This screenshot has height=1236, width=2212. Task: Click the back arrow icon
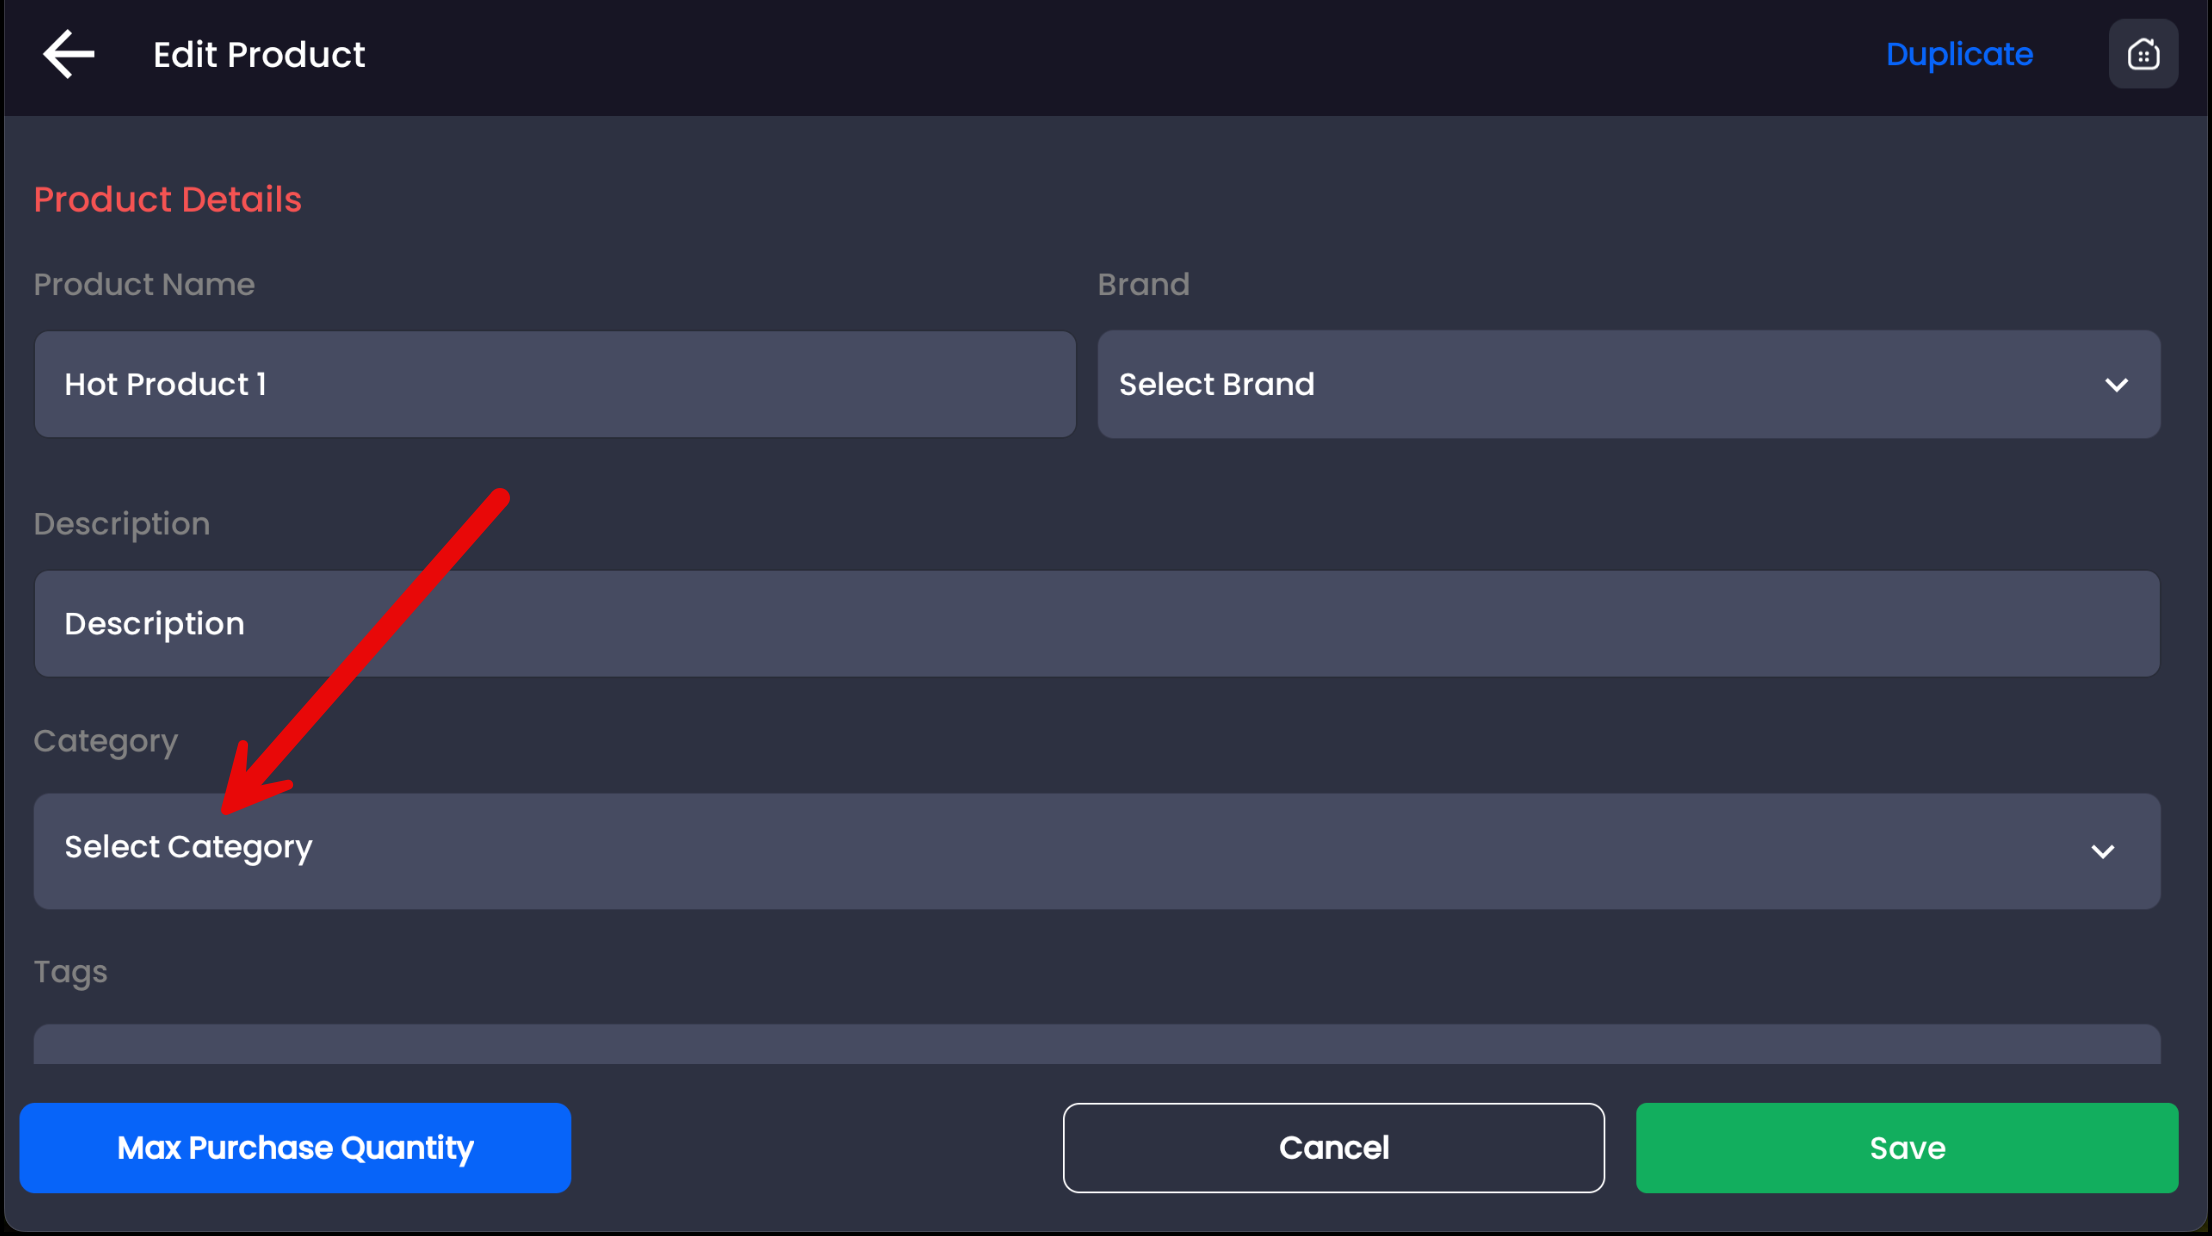(68, 54)
